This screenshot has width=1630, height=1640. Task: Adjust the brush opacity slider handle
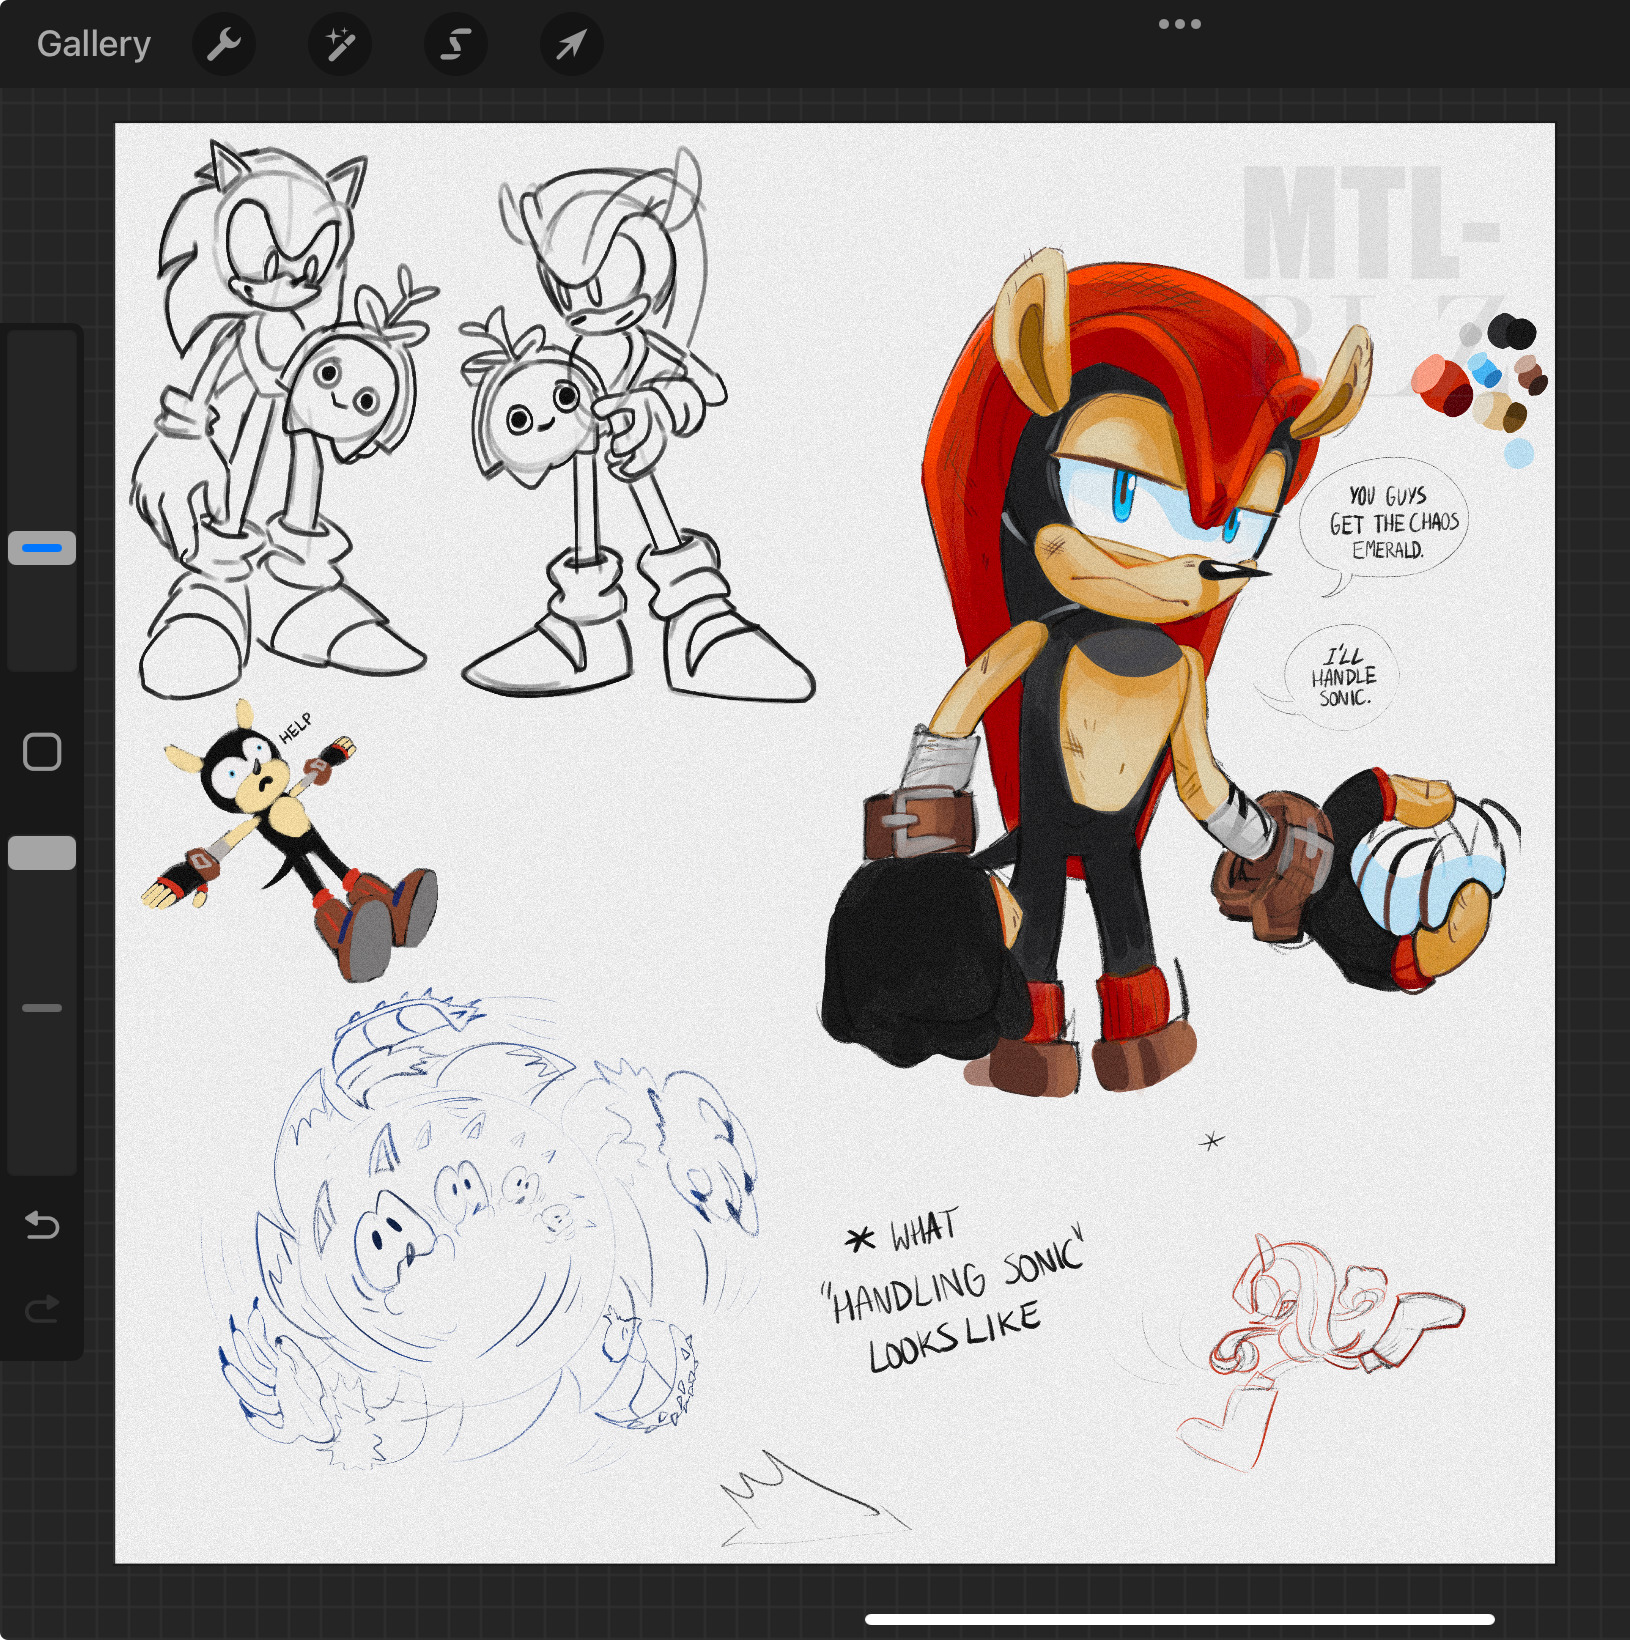click(42, 853)
